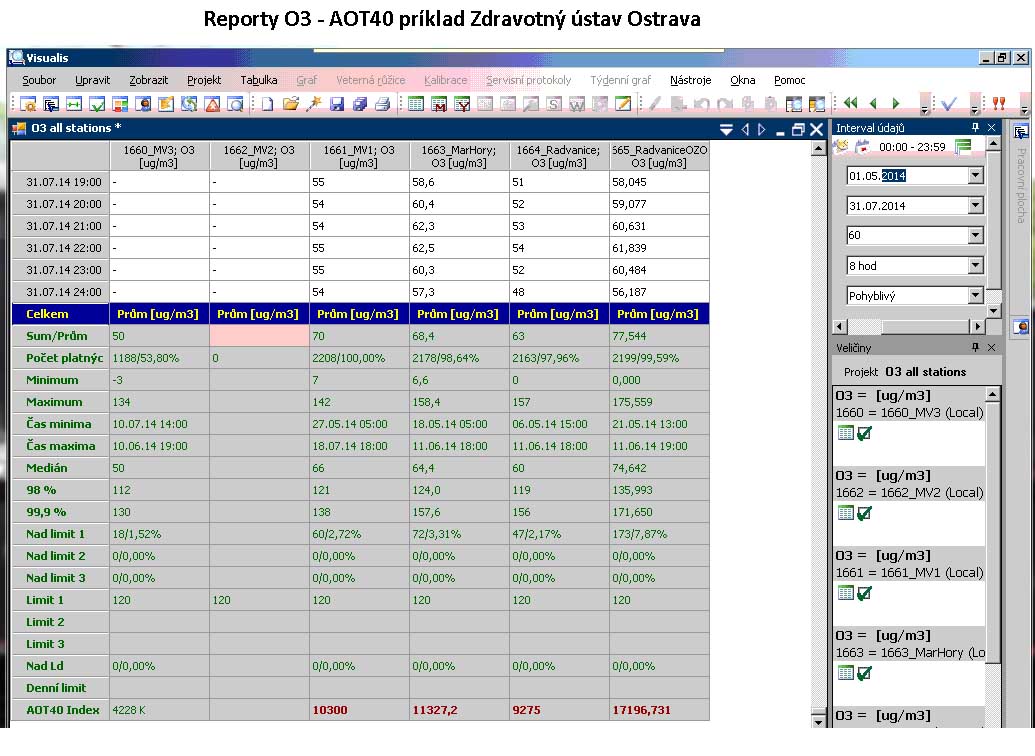Image resolution: width=1035 pixels, height=756 pixels.
Task: Click the window icon with blue refresh arrows
Action: click(189, 104)
